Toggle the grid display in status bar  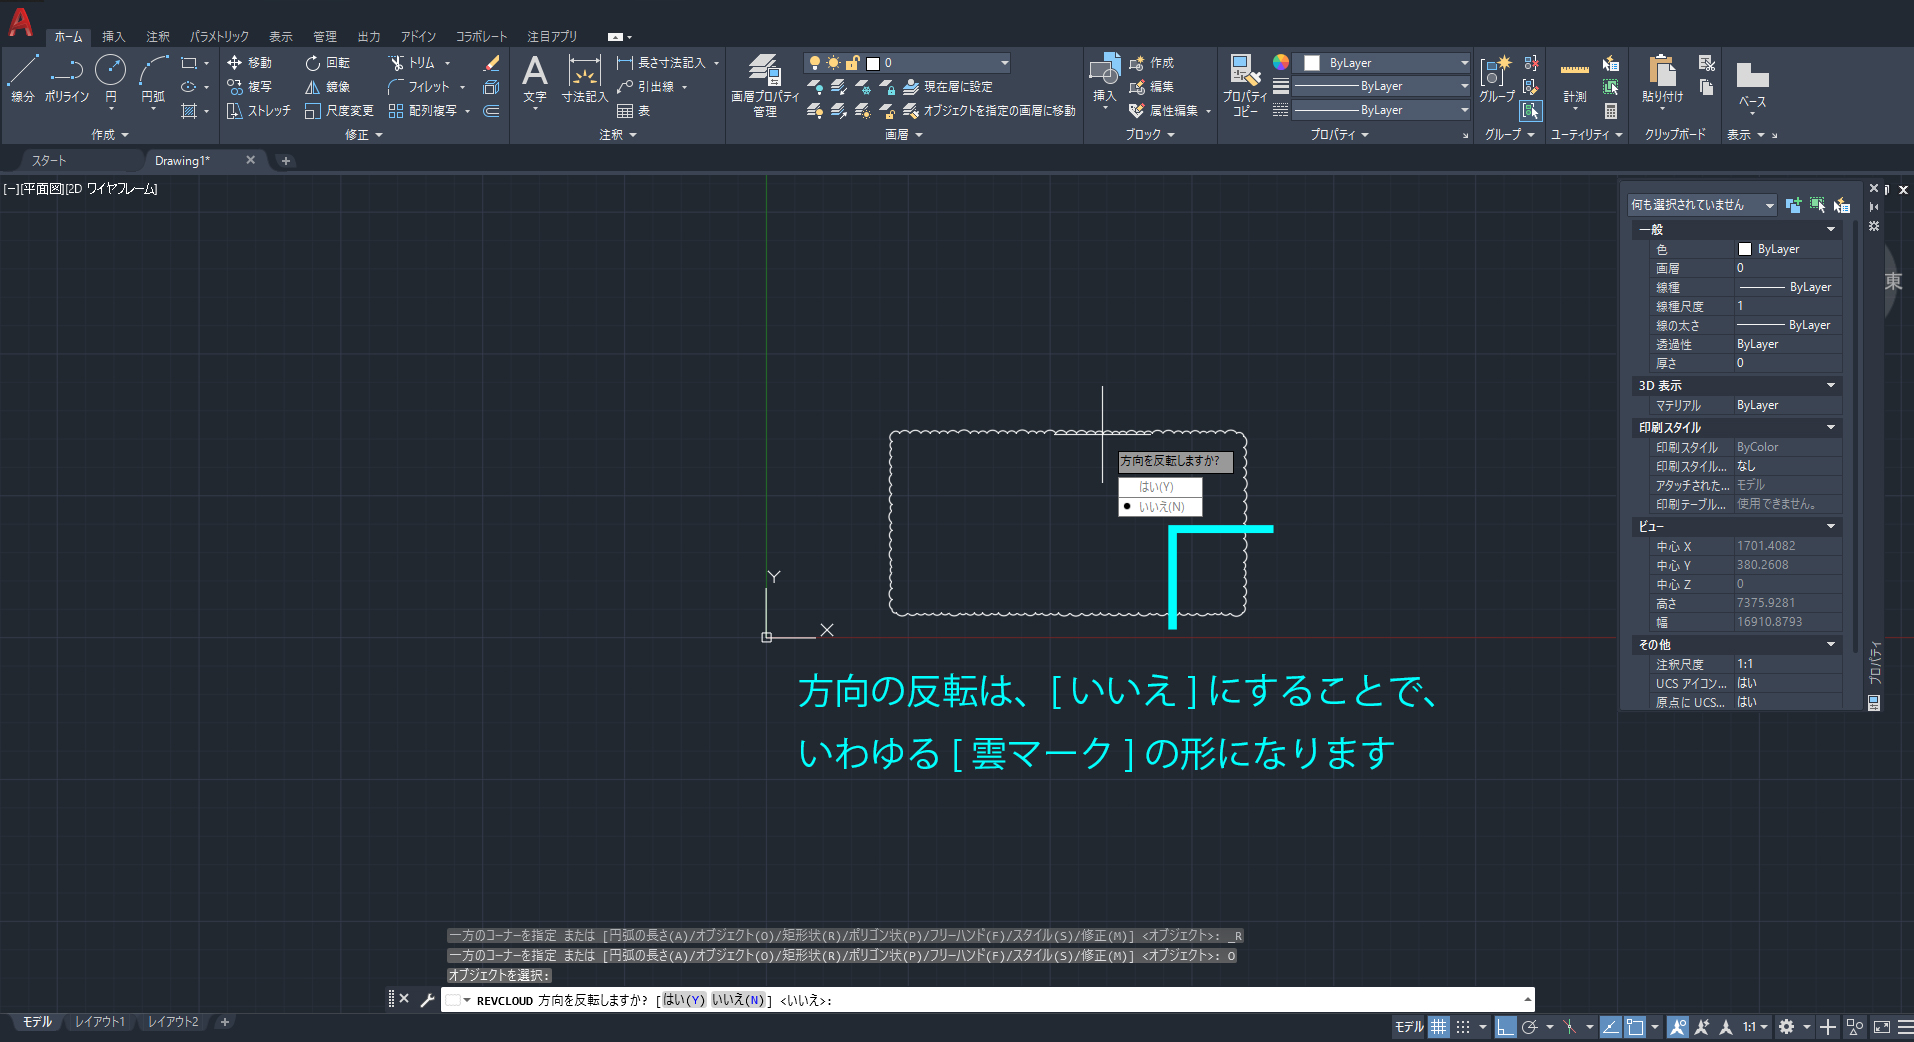(1437, 1027)
